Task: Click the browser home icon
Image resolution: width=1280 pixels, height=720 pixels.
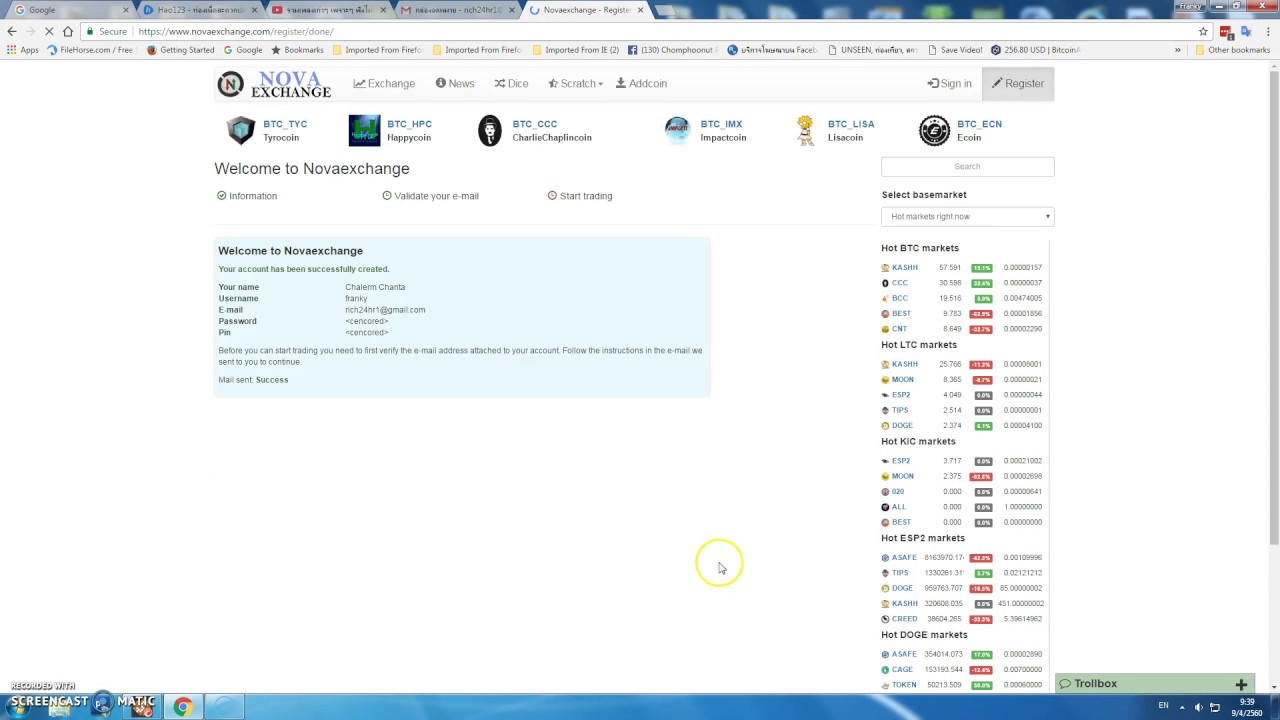Action: (67, 31)
